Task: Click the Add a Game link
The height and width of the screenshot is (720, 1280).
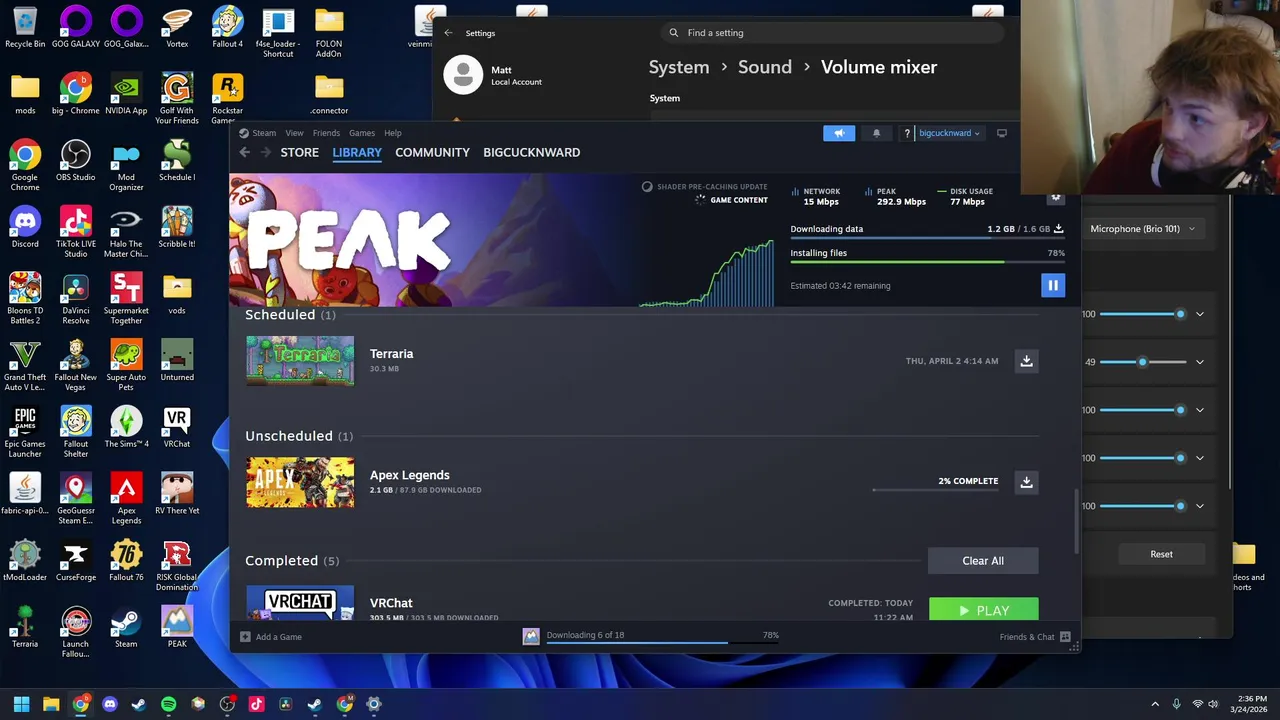Action: (x=278, y=637)
